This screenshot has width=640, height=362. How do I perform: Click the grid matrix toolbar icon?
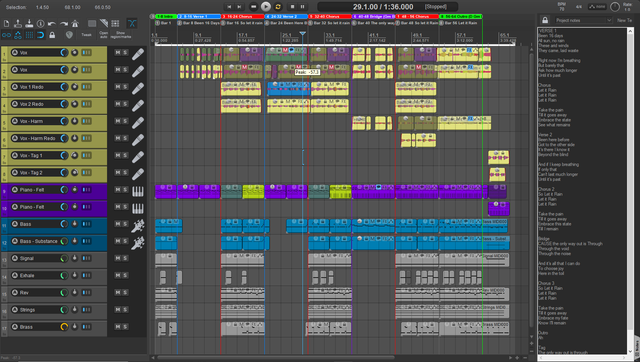116,24
